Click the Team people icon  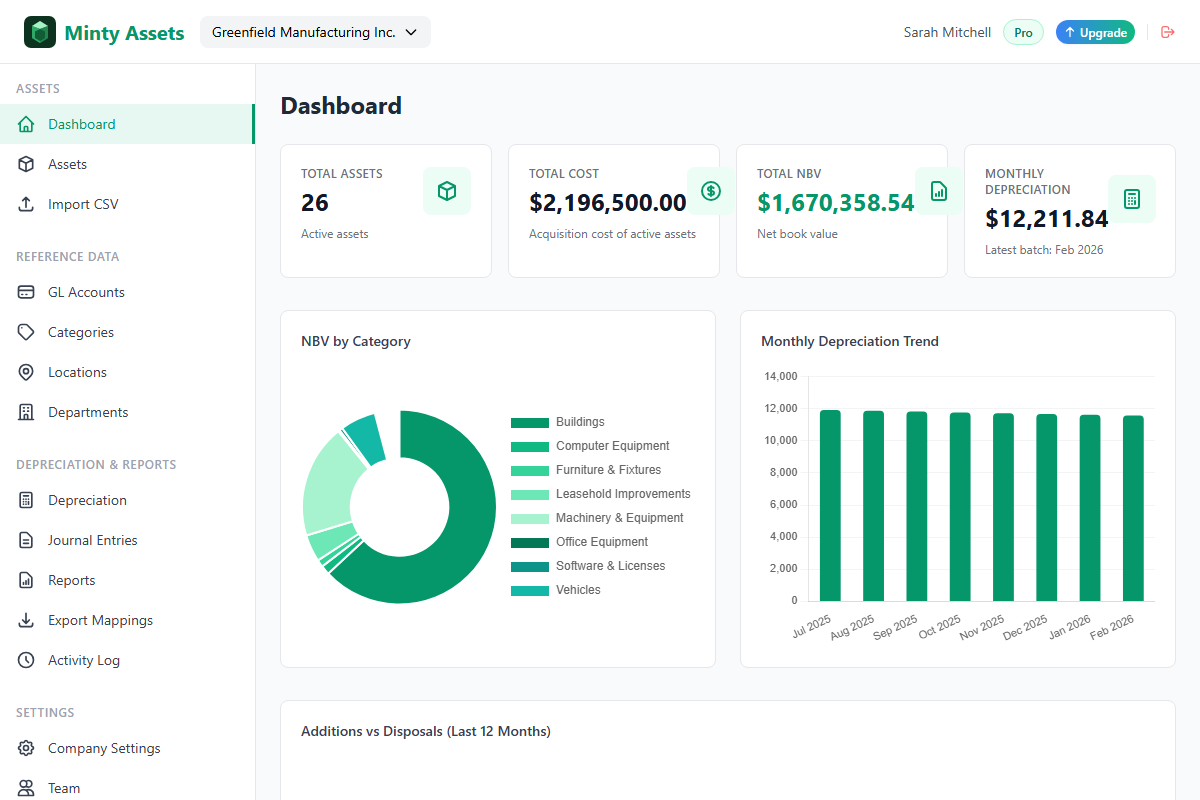27,788
